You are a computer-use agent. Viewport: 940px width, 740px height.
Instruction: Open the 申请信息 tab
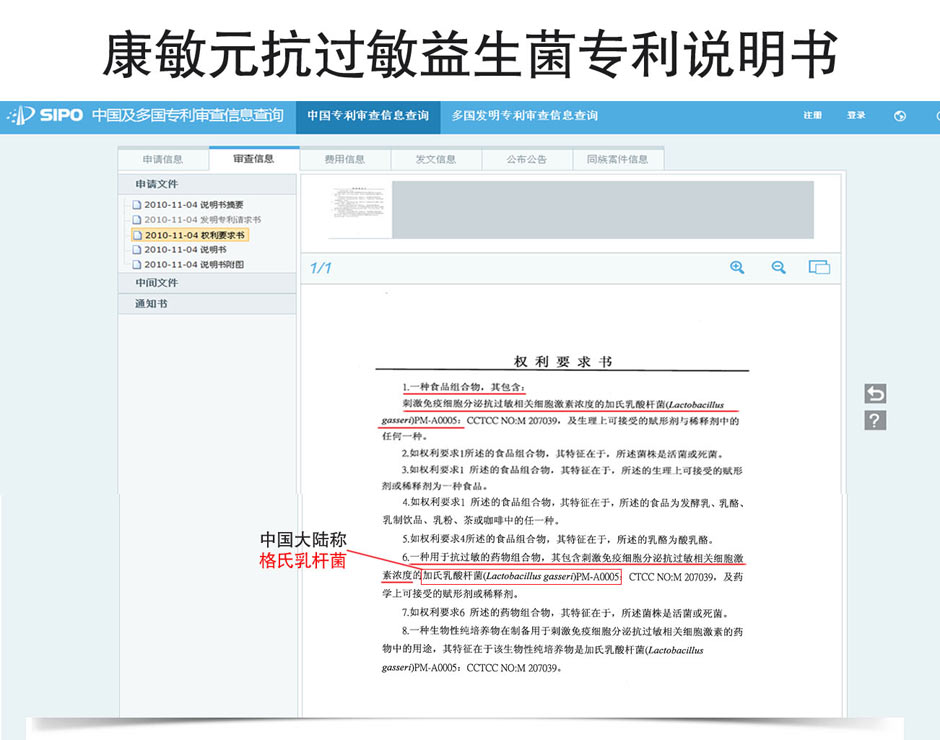(x=163, y=160)
